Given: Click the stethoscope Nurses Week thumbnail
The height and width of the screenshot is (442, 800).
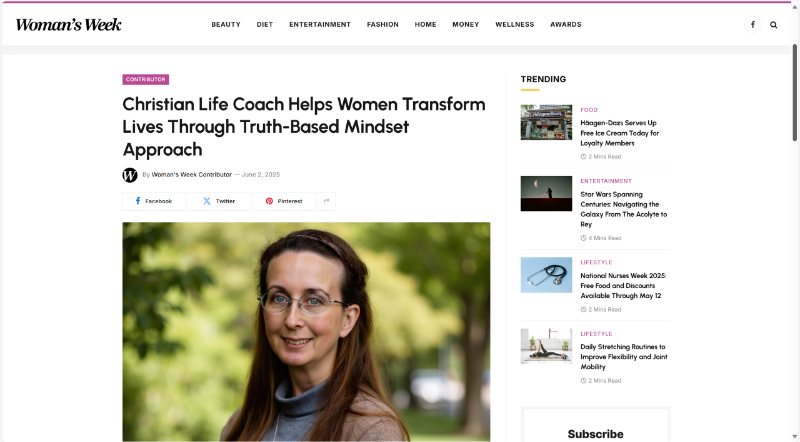Looking at the screenshot, I should (546, 275).
